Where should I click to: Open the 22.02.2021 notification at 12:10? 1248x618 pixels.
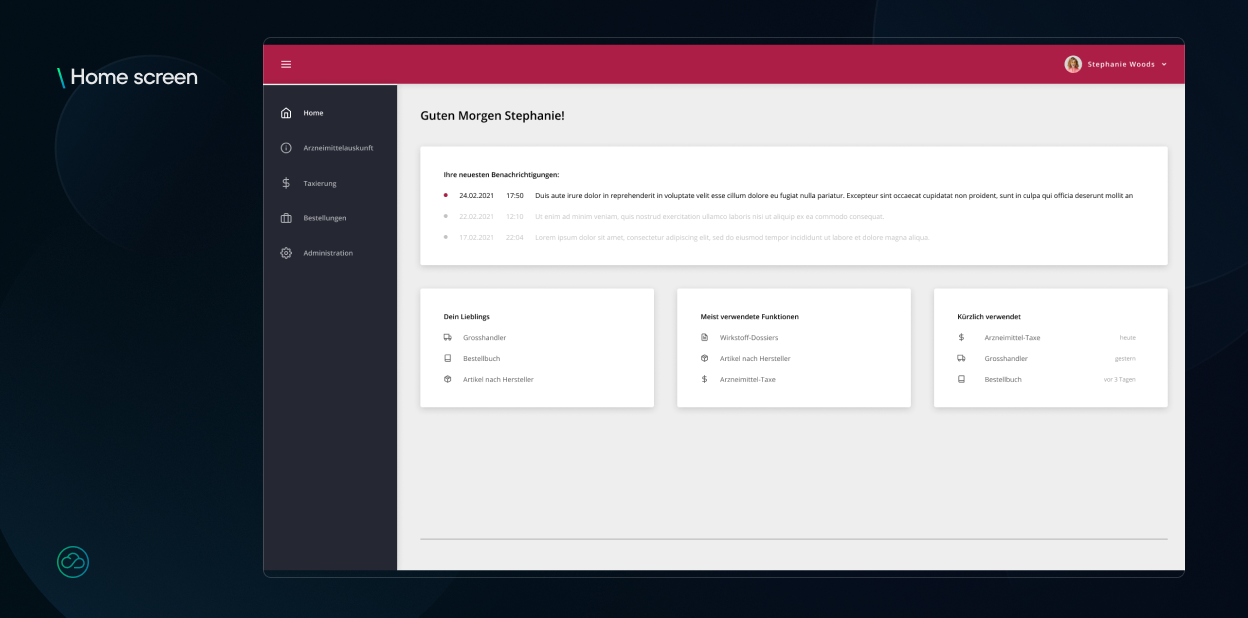coord(664,217)
